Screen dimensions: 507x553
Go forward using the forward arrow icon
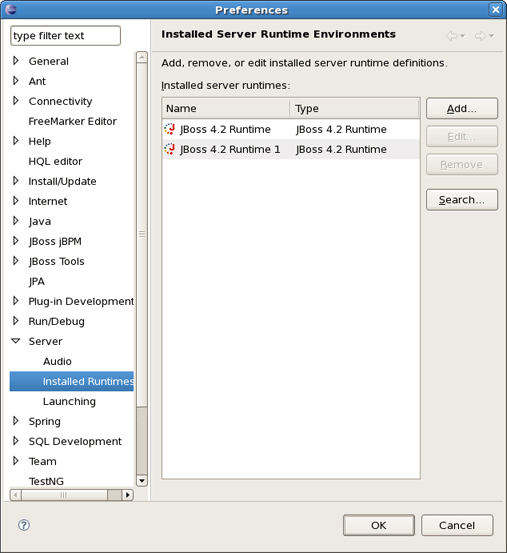point(480,36)
